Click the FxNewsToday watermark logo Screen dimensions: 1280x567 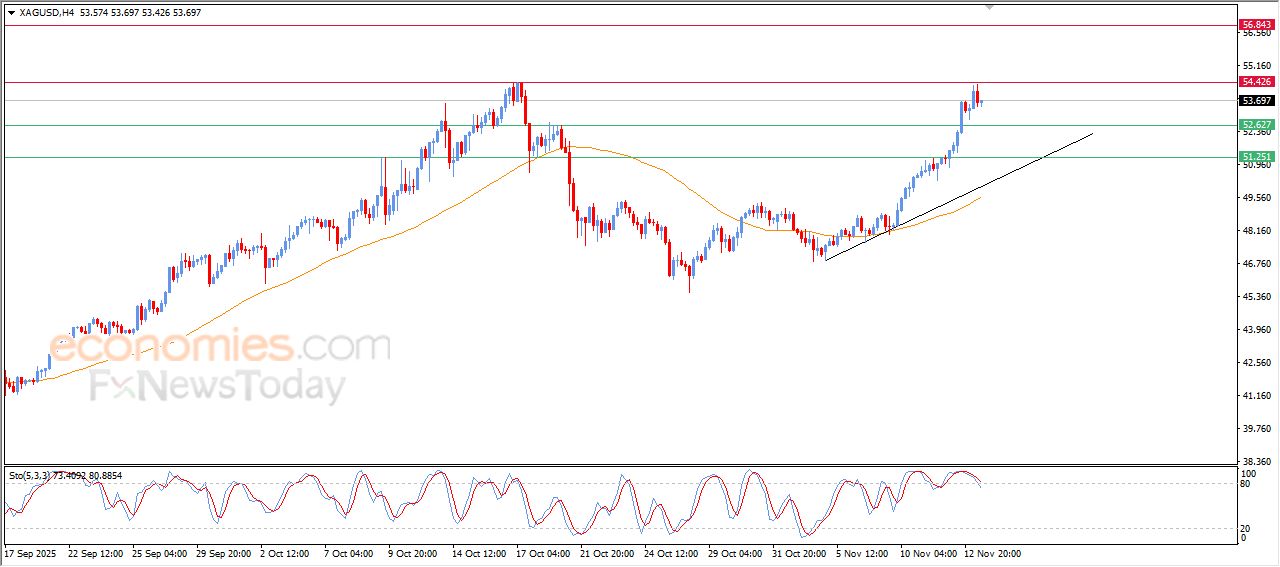pos(218,387)
